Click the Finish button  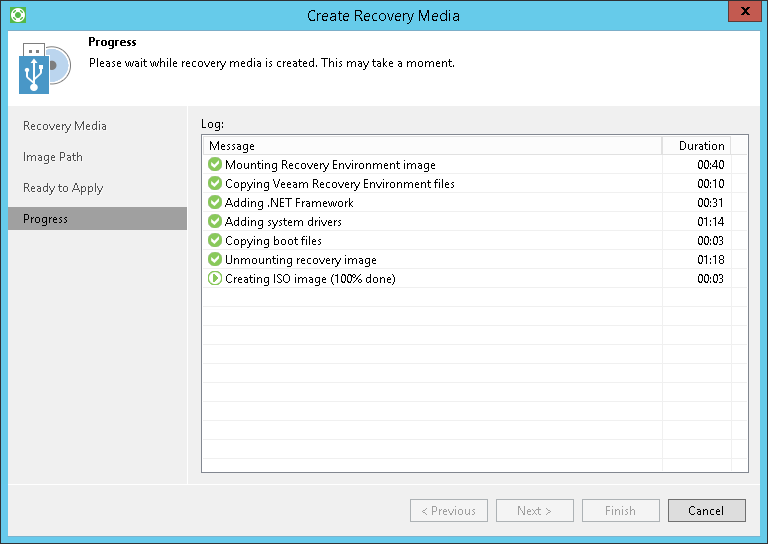coord(620,511)
